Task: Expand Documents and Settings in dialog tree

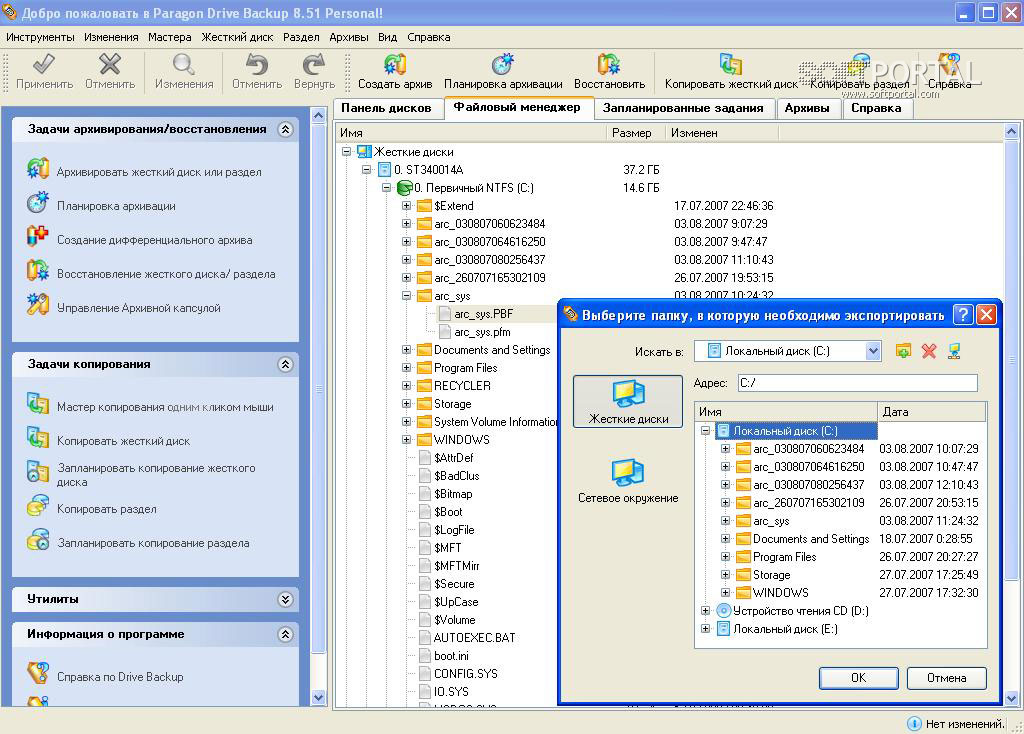Action: point(725,539)
